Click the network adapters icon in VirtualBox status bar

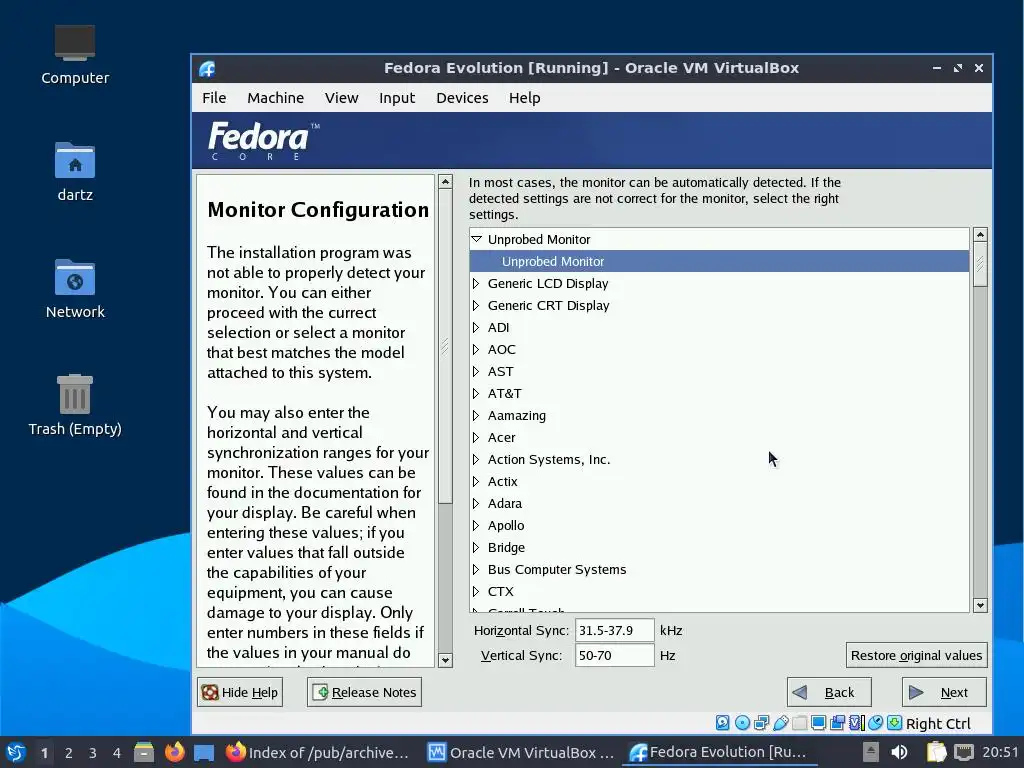pyautogui.click(x=761, y=723)
